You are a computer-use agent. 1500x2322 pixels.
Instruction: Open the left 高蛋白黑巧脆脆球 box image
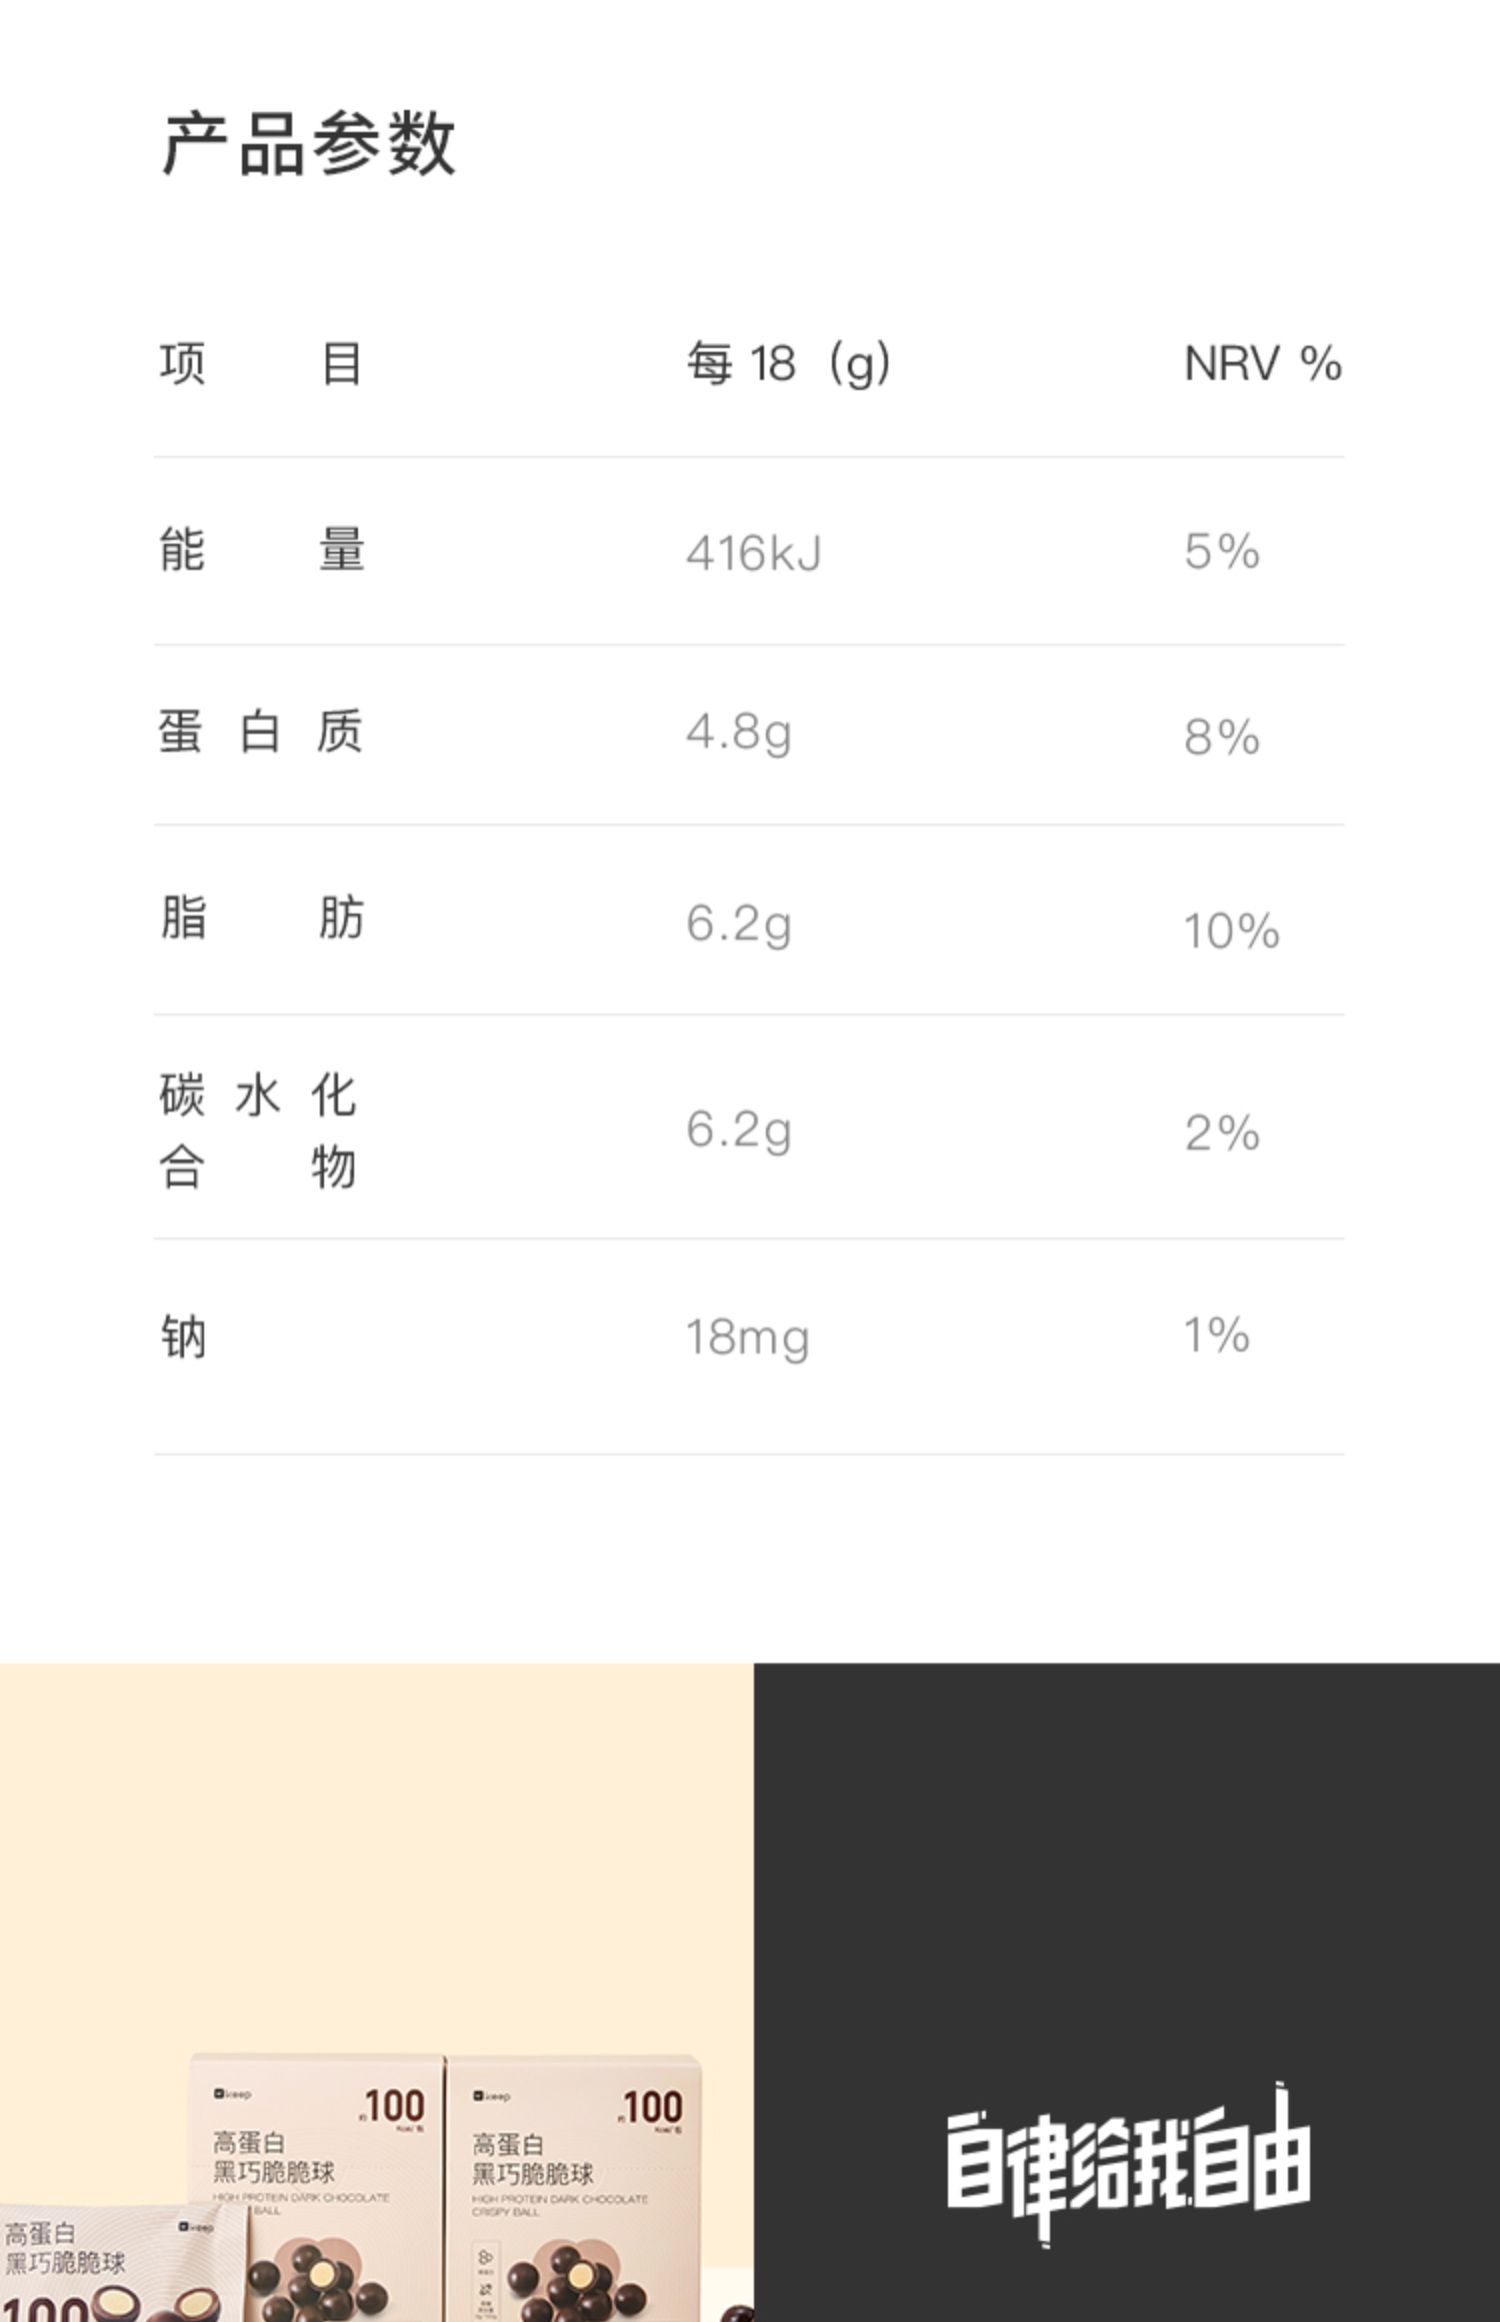coord(316,2188)
